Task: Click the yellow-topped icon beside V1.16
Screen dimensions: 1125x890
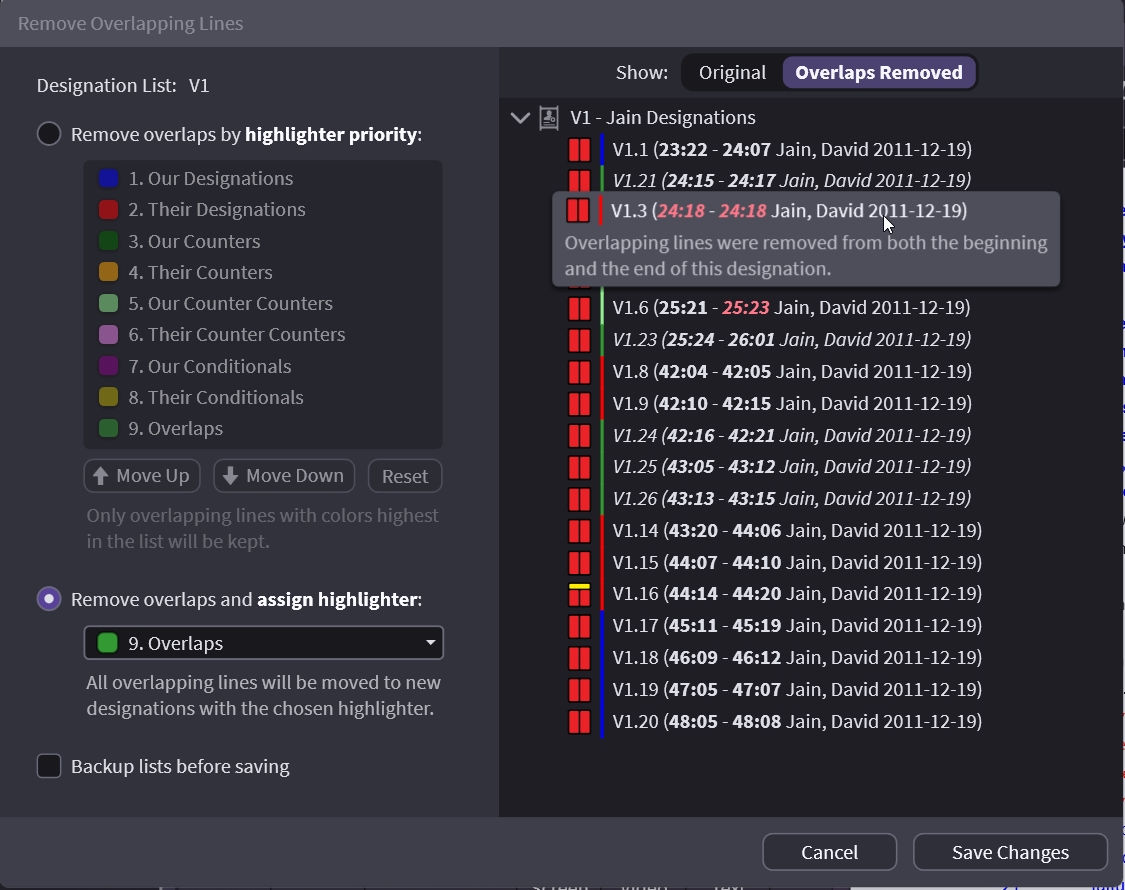Action: (578, 594)
